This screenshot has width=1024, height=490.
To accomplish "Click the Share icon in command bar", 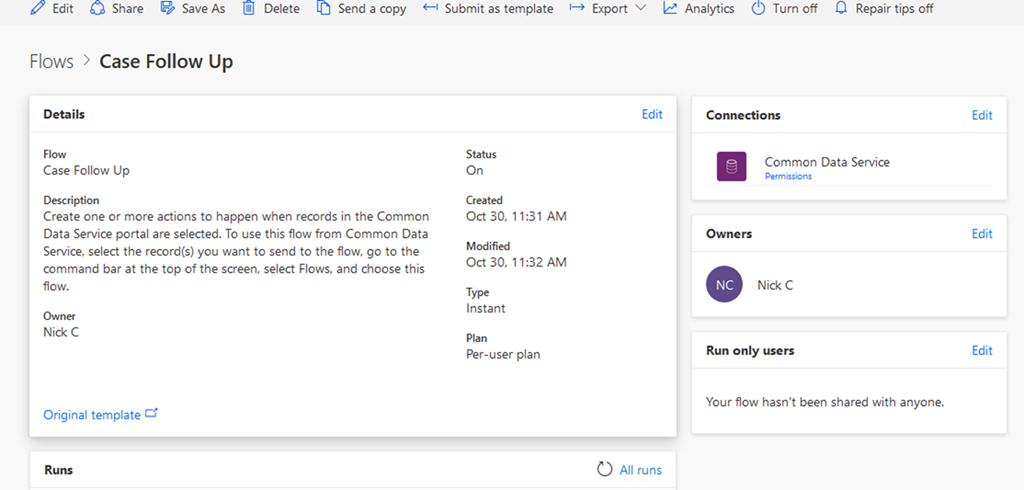I will click(x=97, y=8).
